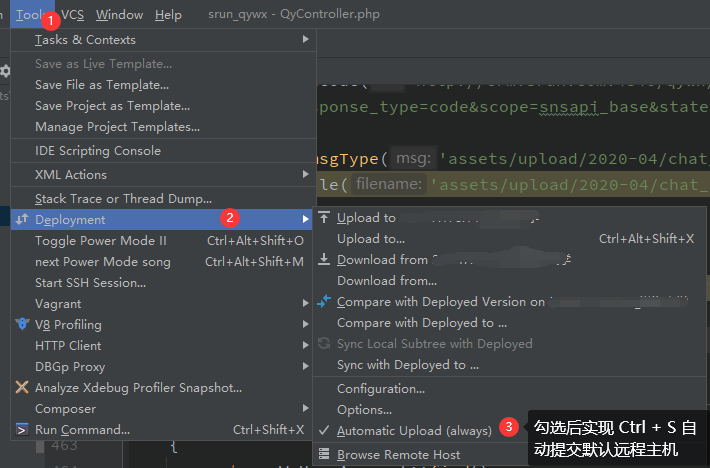Viewport: 710px width, 468px height.
Task: Select Tasks & Contexts menu entry
Action: coord(163,40)
